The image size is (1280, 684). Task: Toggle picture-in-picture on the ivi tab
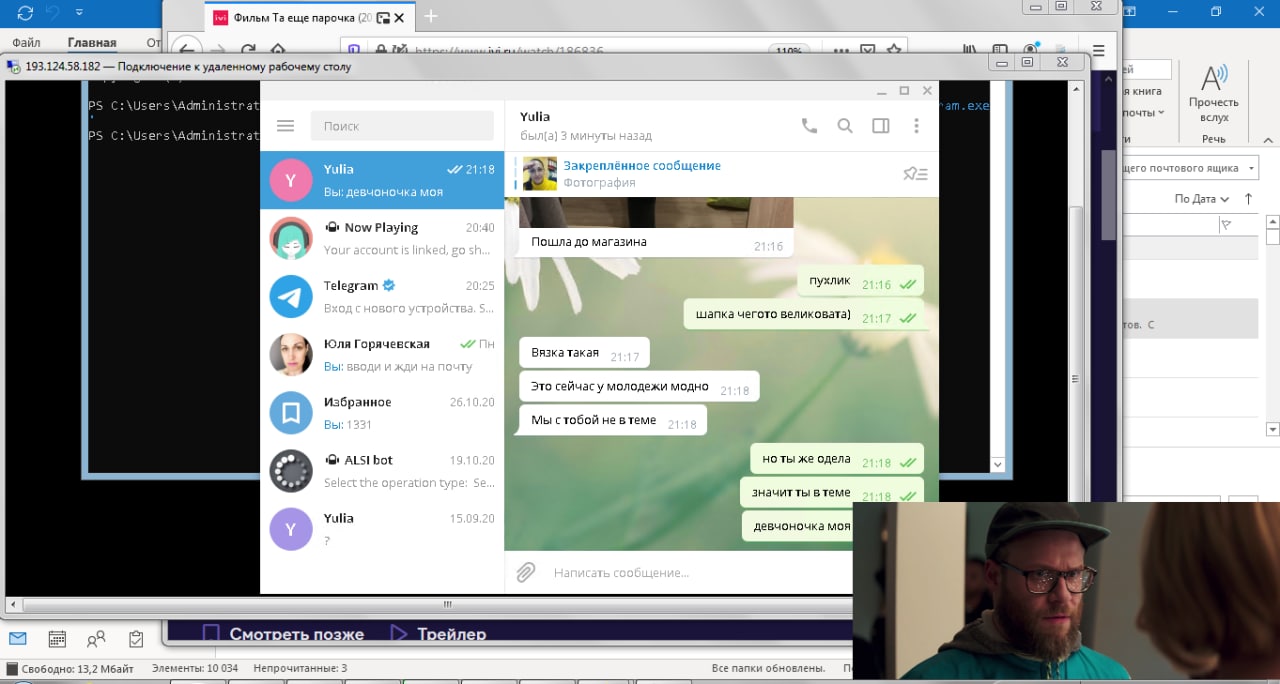pos(382,17)
